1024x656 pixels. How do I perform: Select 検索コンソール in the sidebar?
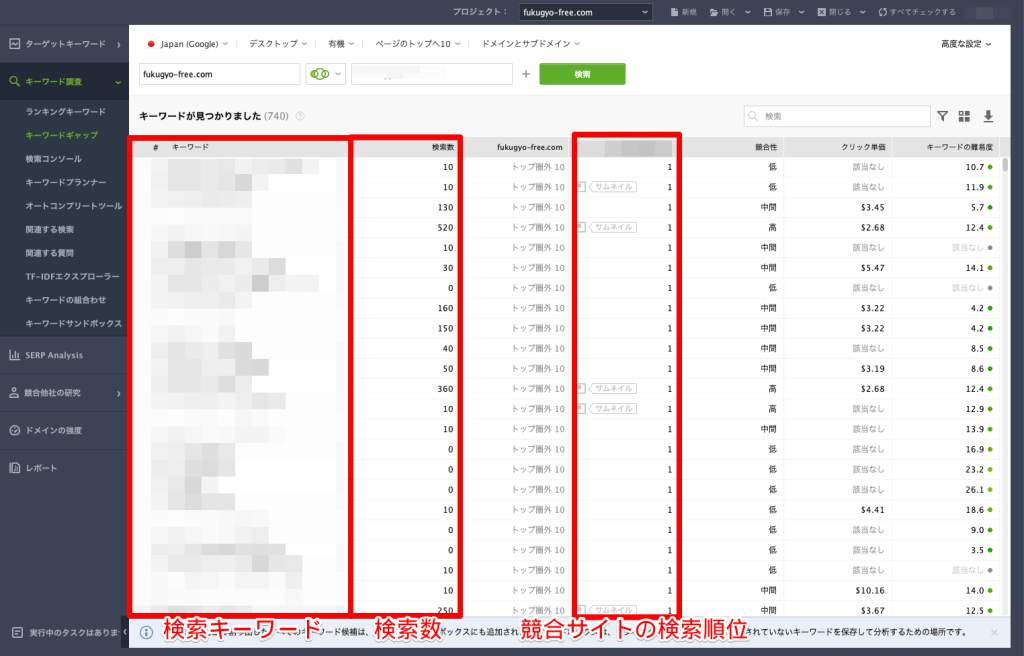click(x=54, y=159)
